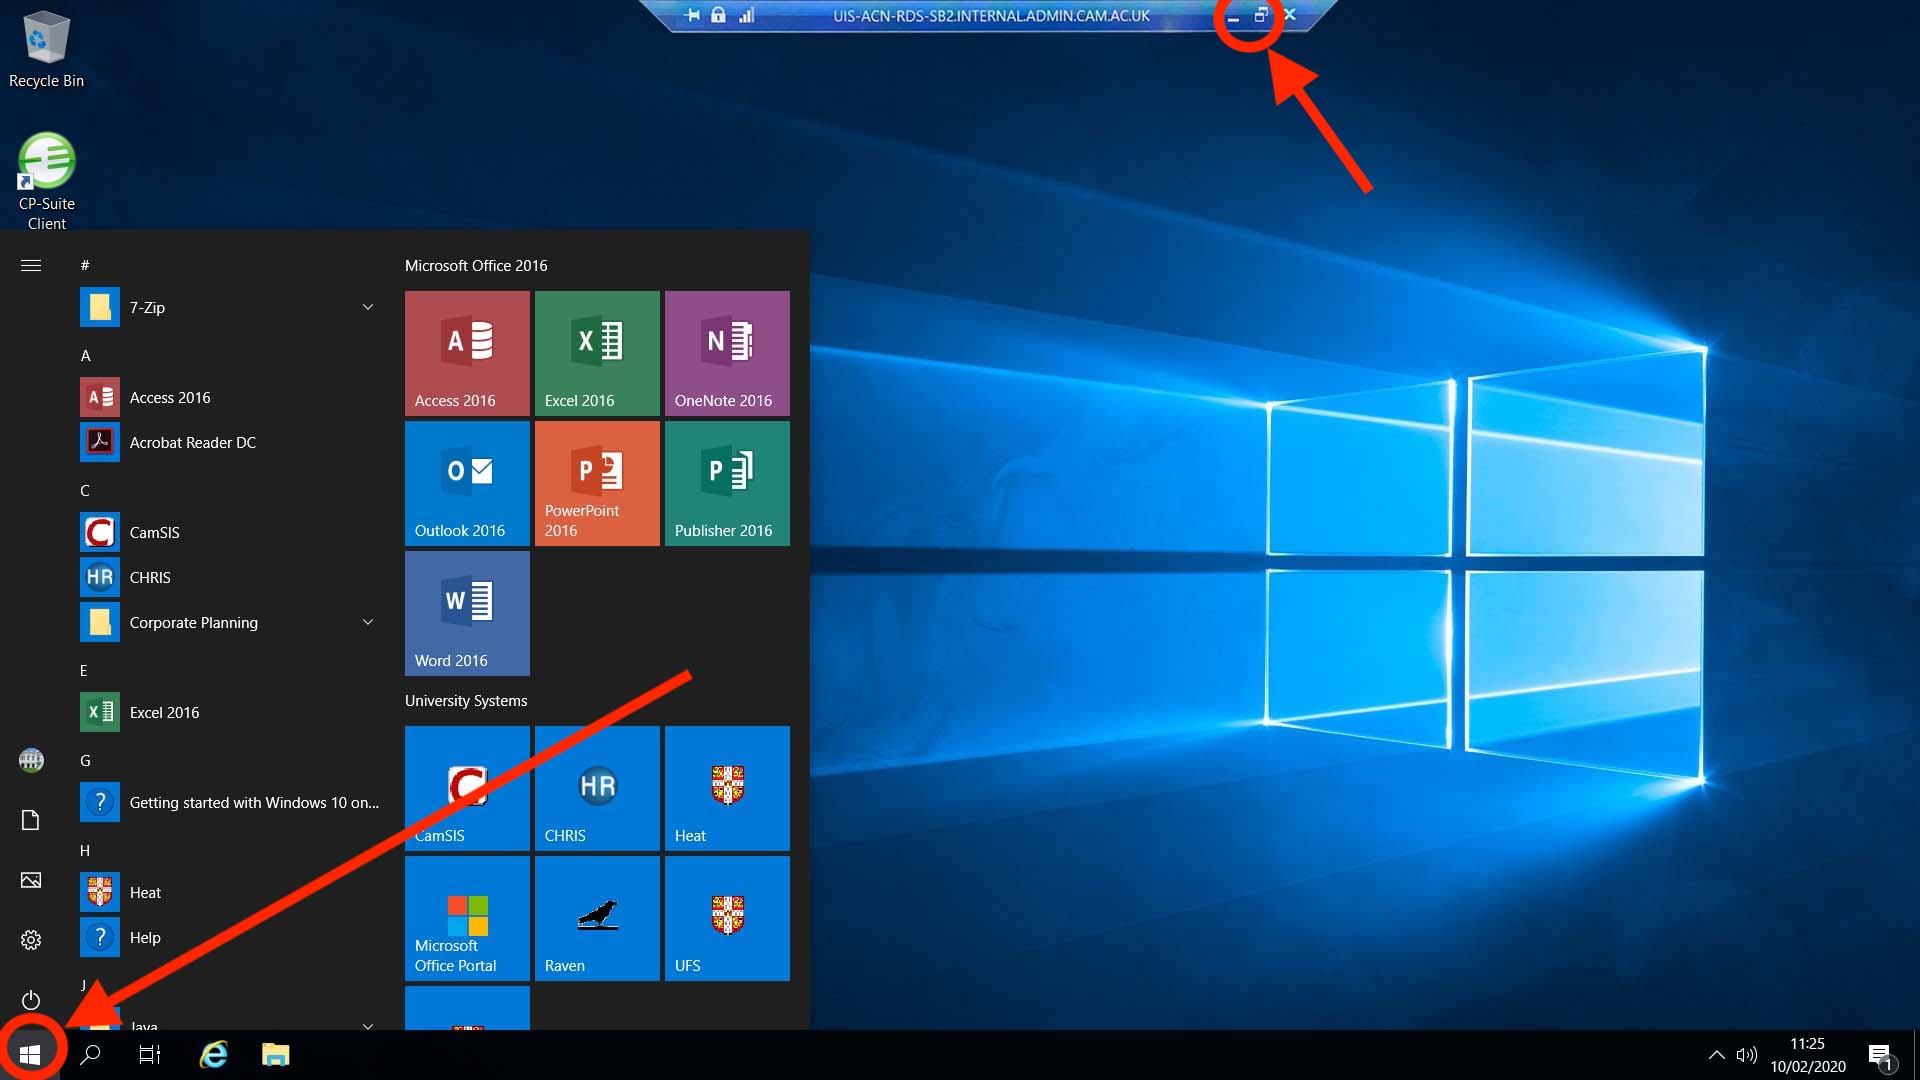Expand the Corporate Planning folder

pos(368,621)
